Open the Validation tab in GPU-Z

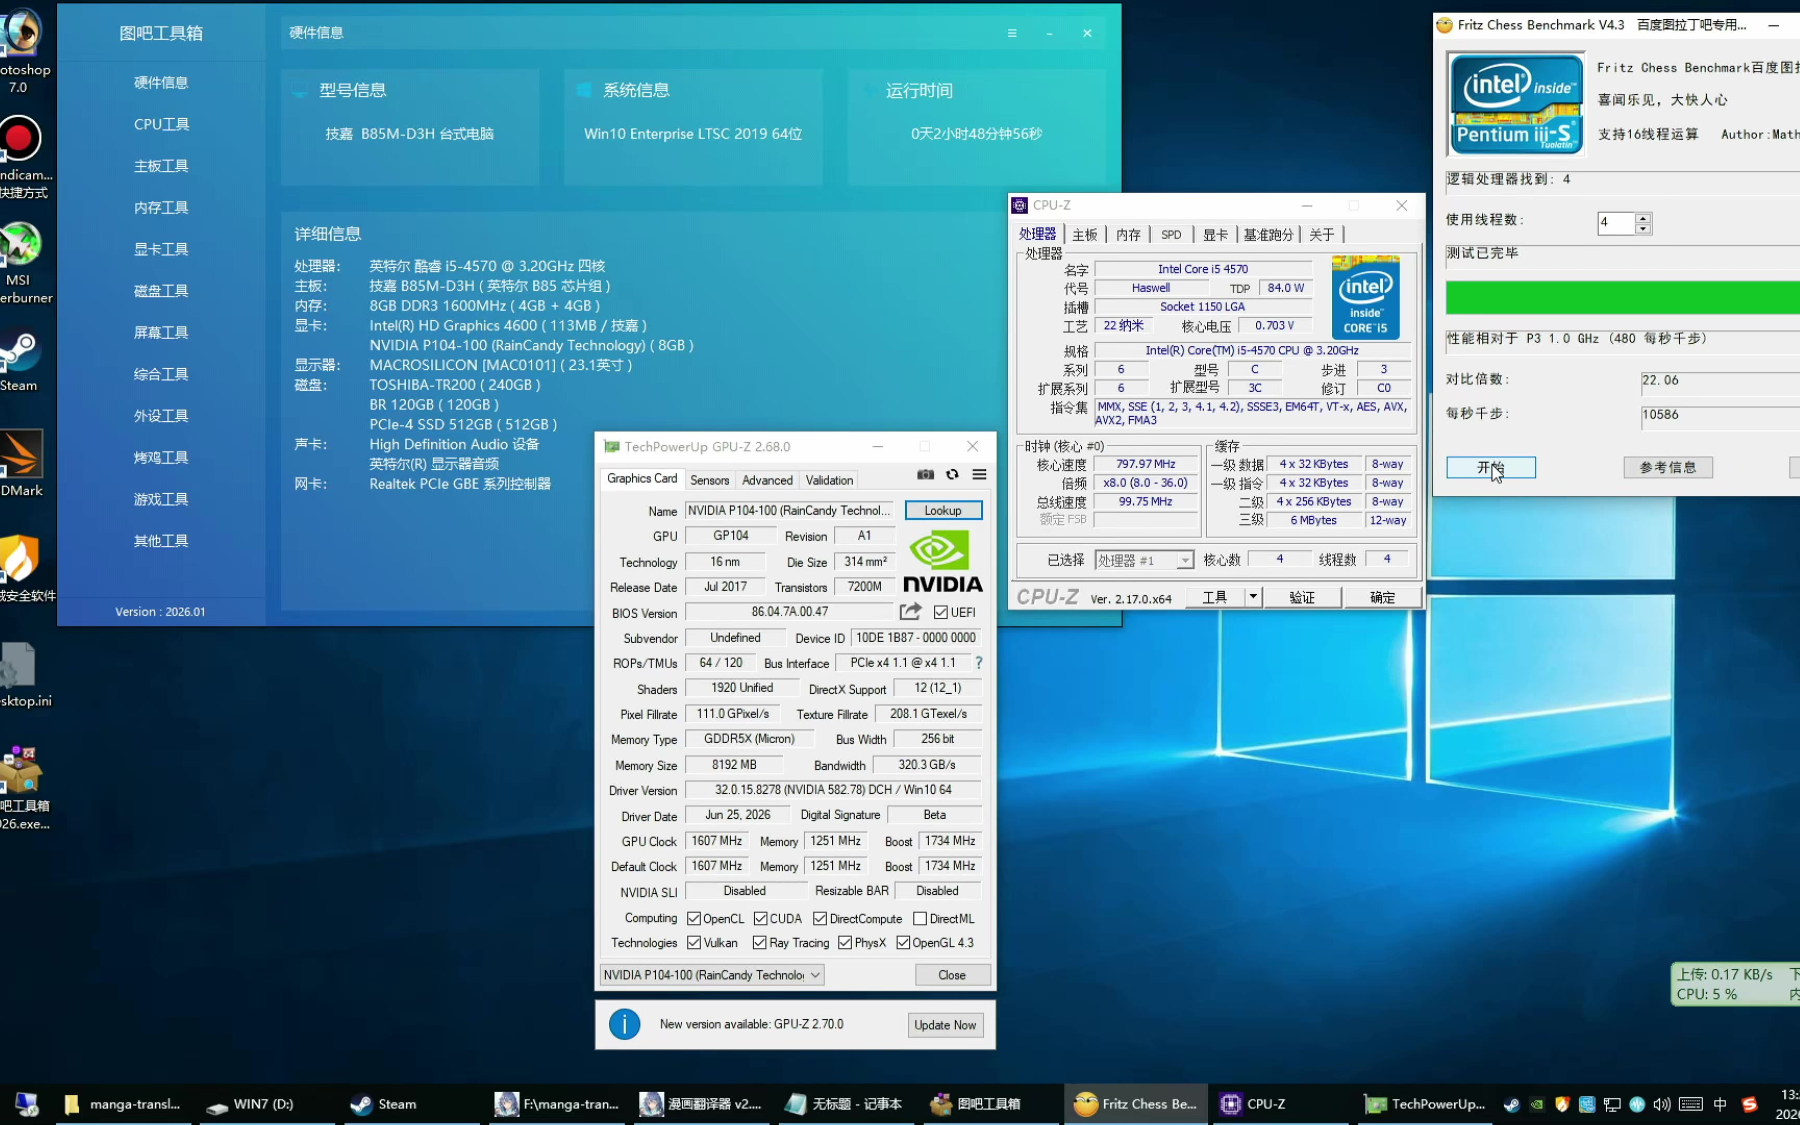pos(830,480)
